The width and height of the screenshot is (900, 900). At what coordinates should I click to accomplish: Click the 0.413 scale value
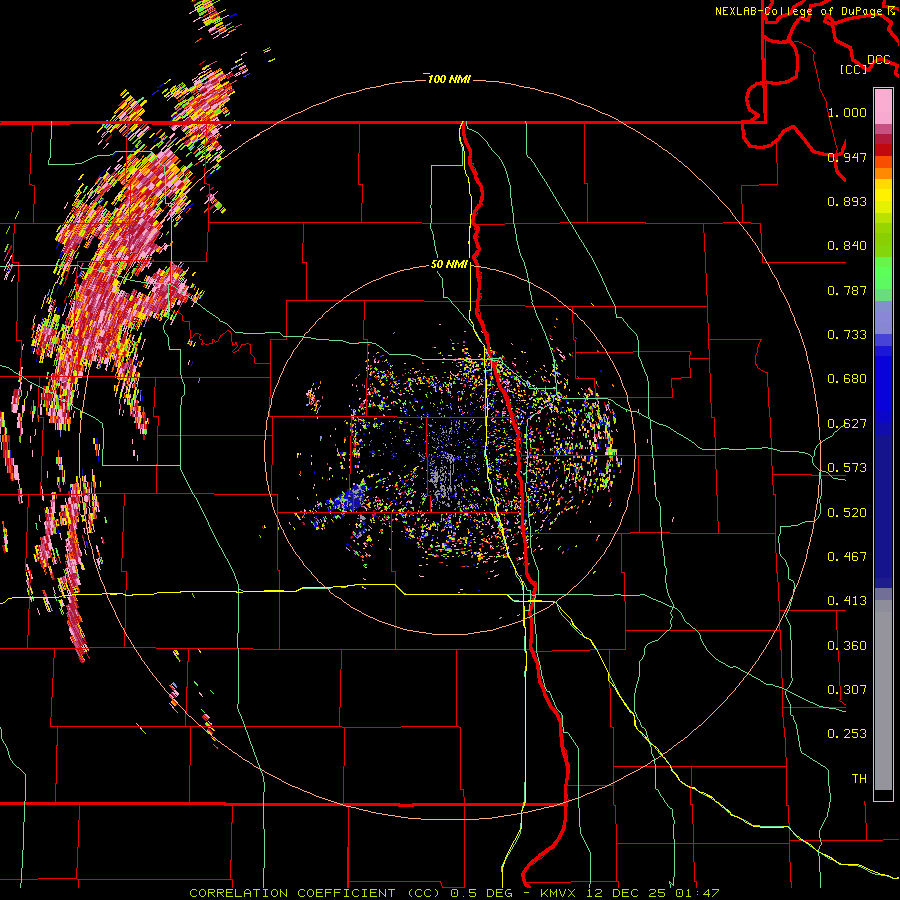point(847,601)
